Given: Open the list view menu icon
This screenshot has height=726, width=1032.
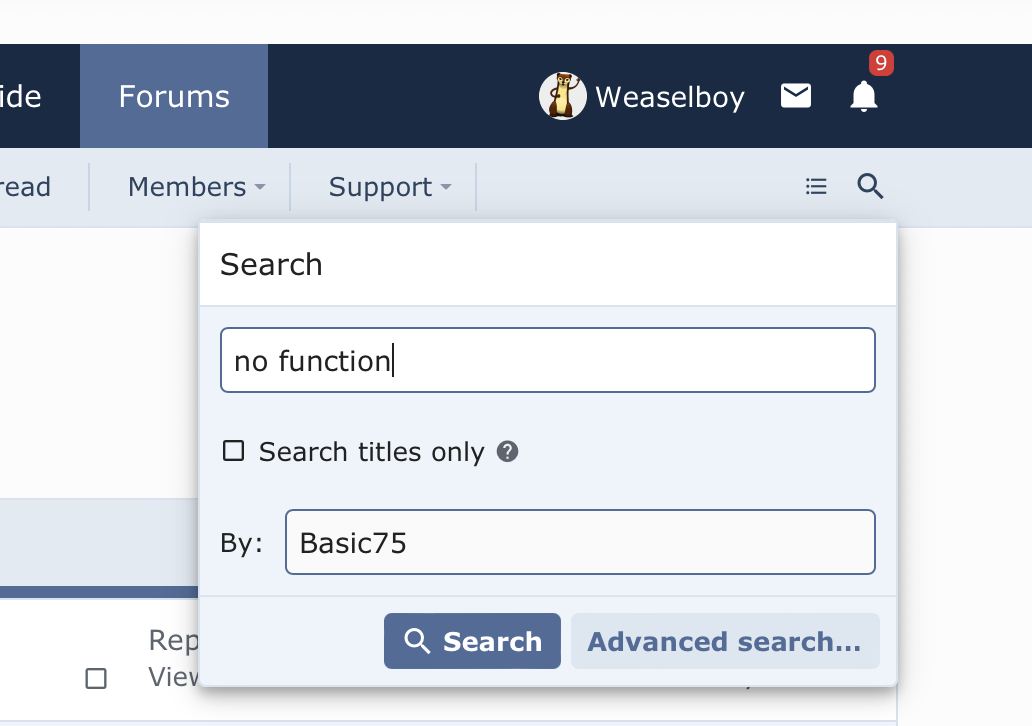Looking at the screenshot, I should (x=816, y=186).
